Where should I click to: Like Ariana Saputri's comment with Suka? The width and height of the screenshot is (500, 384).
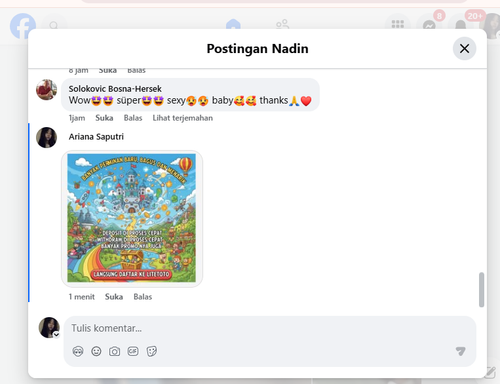(x=114, y=297)
